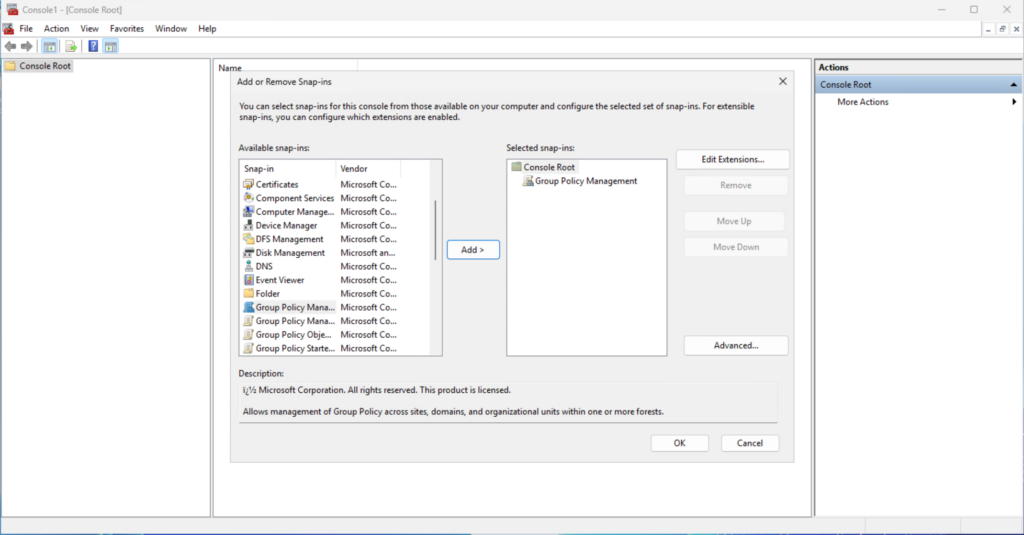1024x535 pixels.
Task: Click the available snap-ins list scrollbar
Action: [436, 230]
